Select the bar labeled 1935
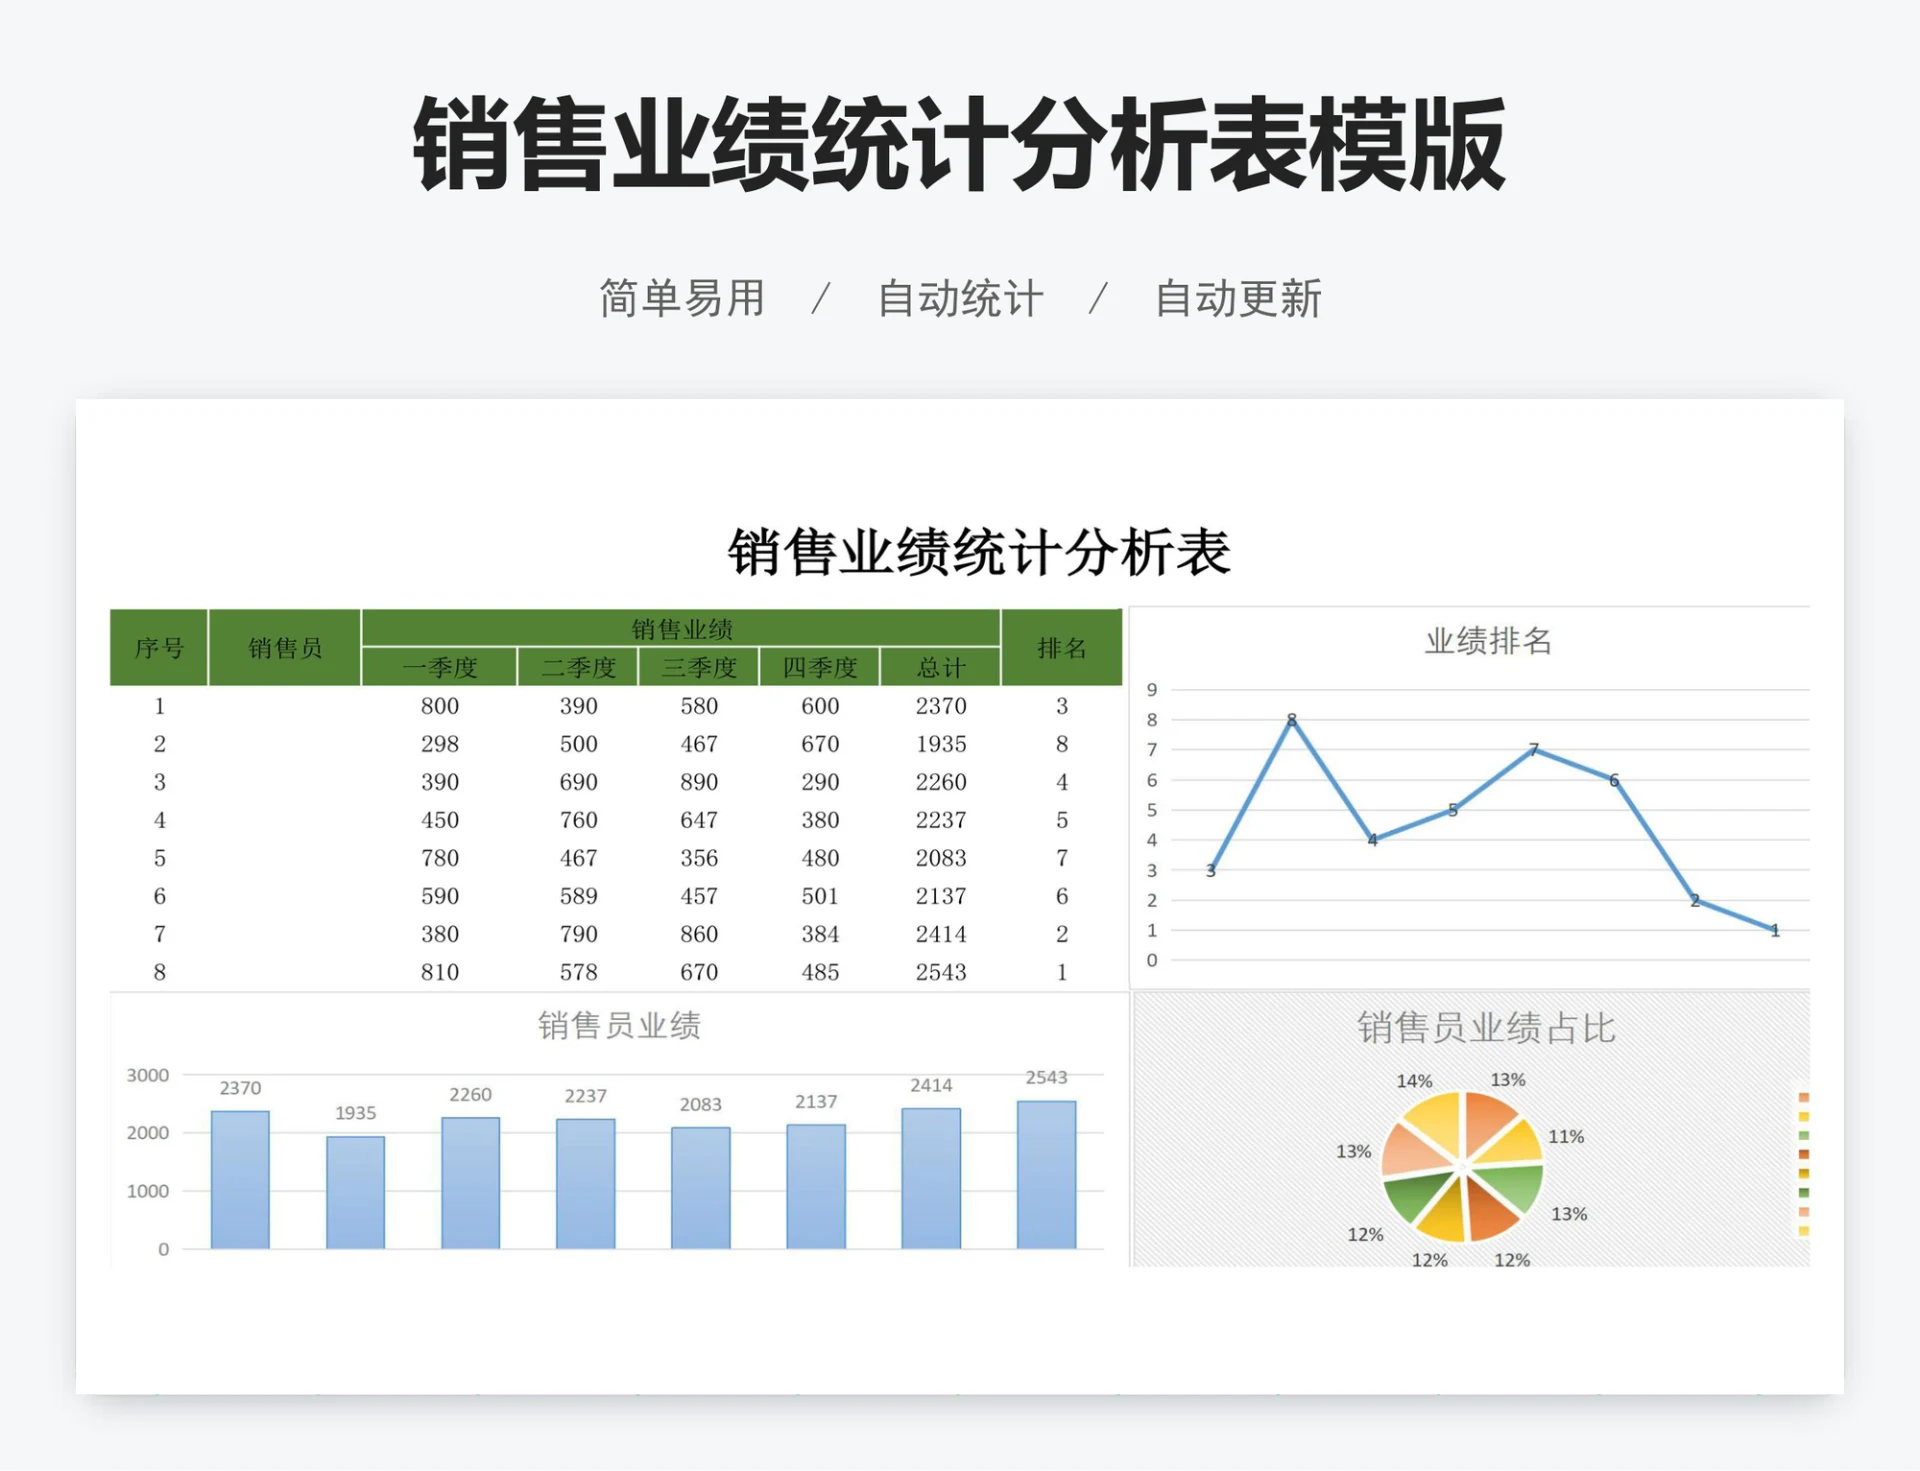The height and width of the screenshot is (1471, 1920). [x=354, y=1195]
